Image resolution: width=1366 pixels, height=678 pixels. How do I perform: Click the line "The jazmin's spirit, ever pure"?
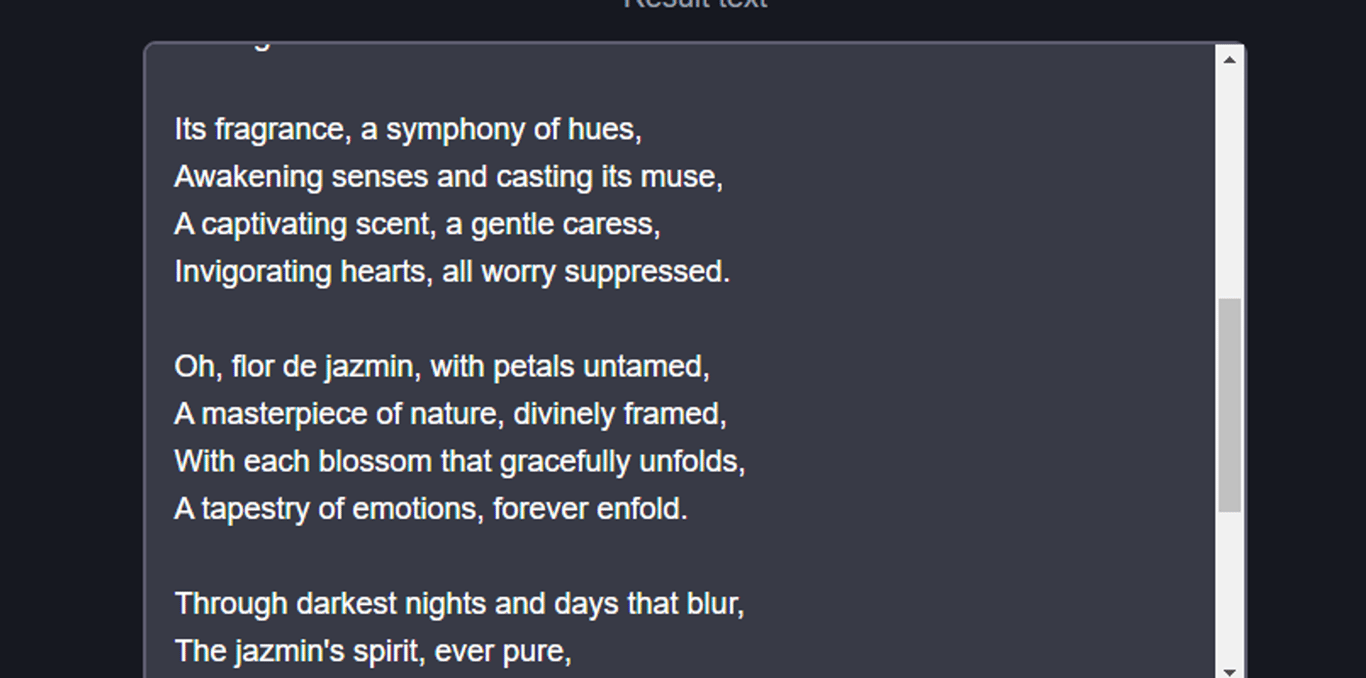point(373,651)
